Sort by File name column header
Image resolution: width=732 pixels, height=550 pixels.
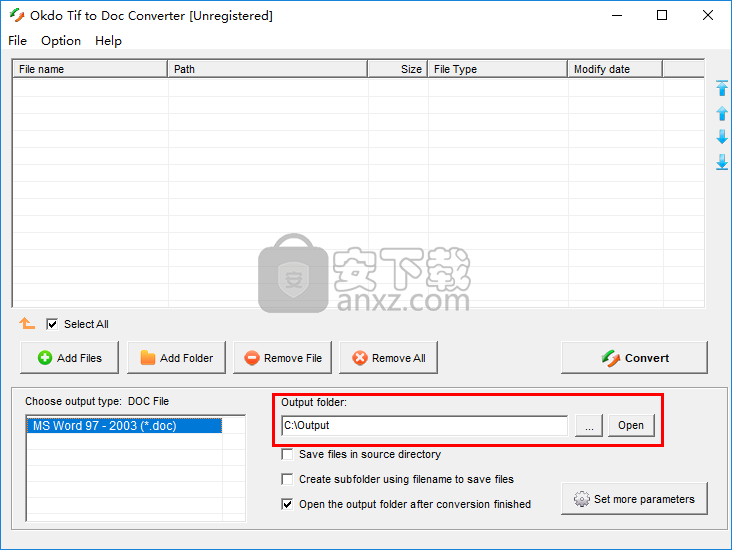[90, 69]
